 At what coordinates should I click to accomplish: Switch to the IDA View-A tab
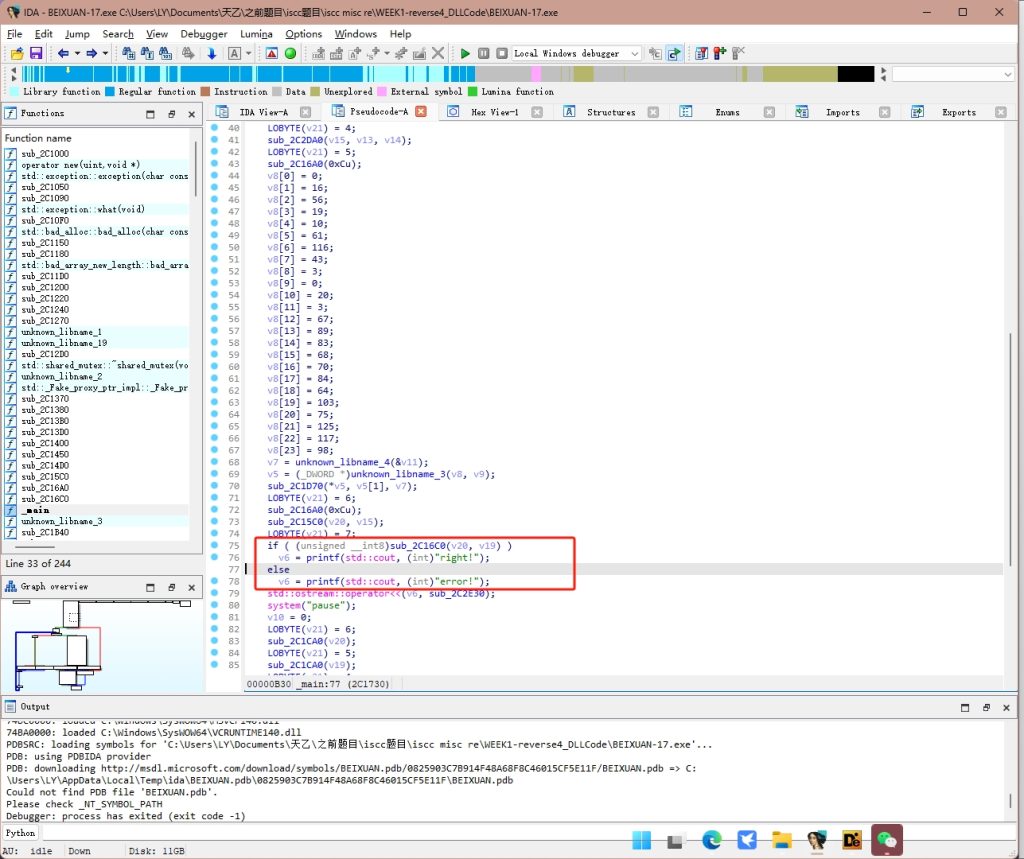263,112
